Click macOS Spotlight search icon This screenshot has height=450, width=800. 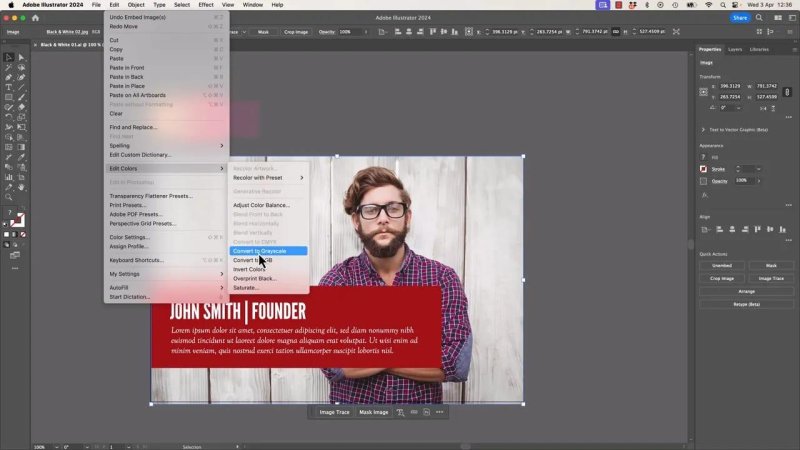[x=722, y=5]
